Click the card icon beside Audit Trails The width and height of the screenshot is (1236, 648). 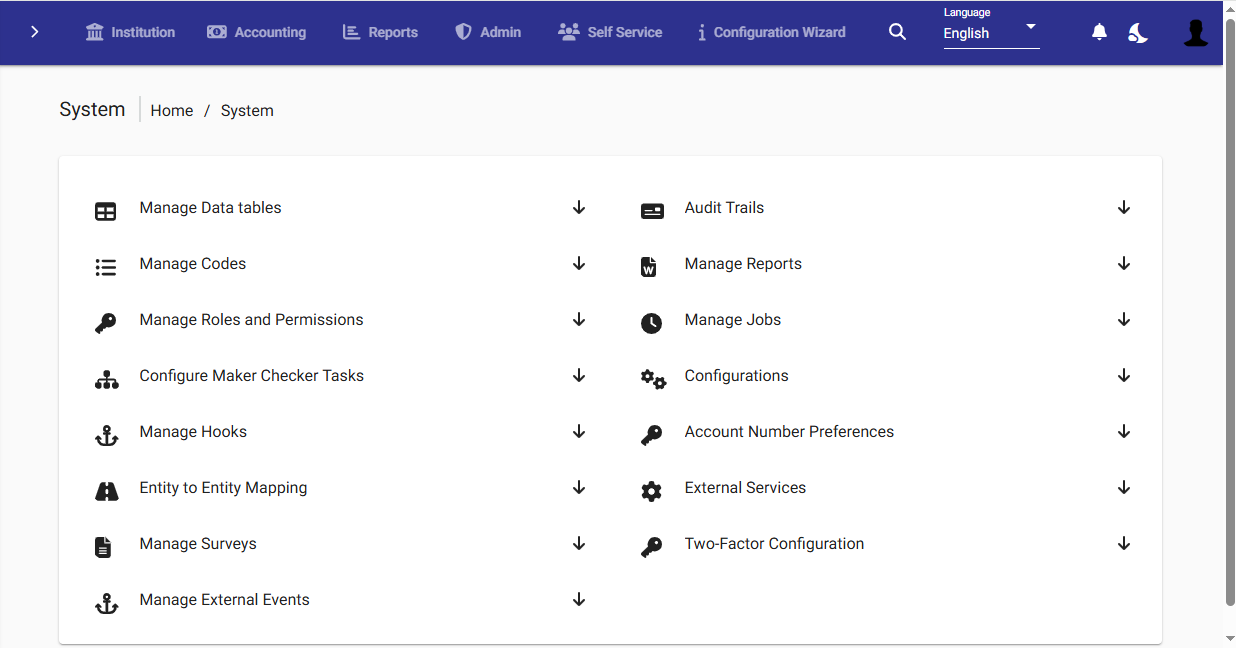coord(652,212)
